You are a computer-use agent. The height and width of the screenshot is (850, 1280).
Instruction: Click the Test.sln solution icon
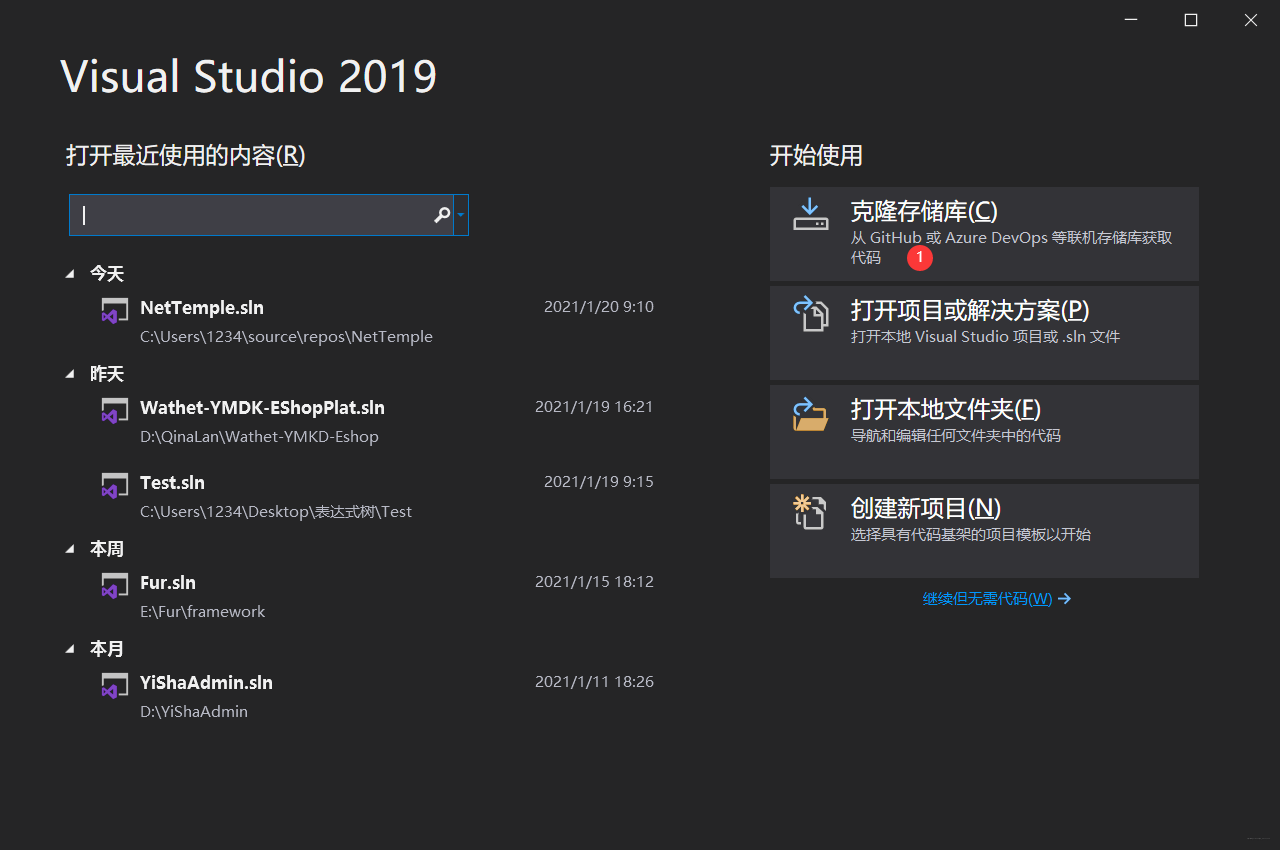coord(114,485)
